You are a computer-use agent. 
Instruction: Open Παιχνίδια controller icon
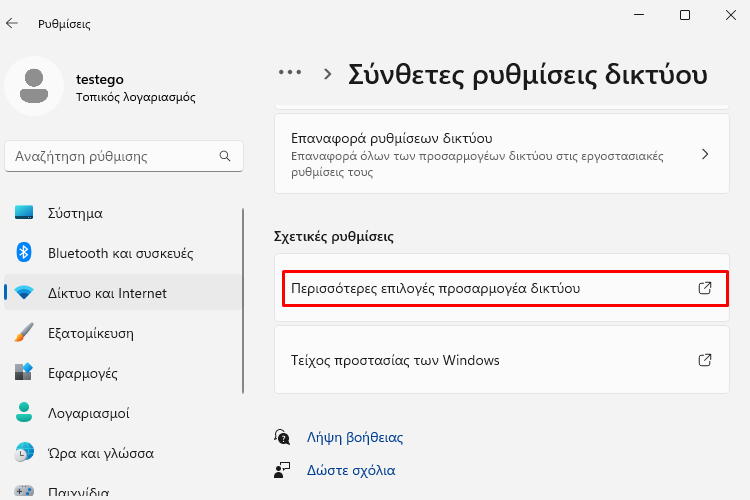(x=24, y=491)
